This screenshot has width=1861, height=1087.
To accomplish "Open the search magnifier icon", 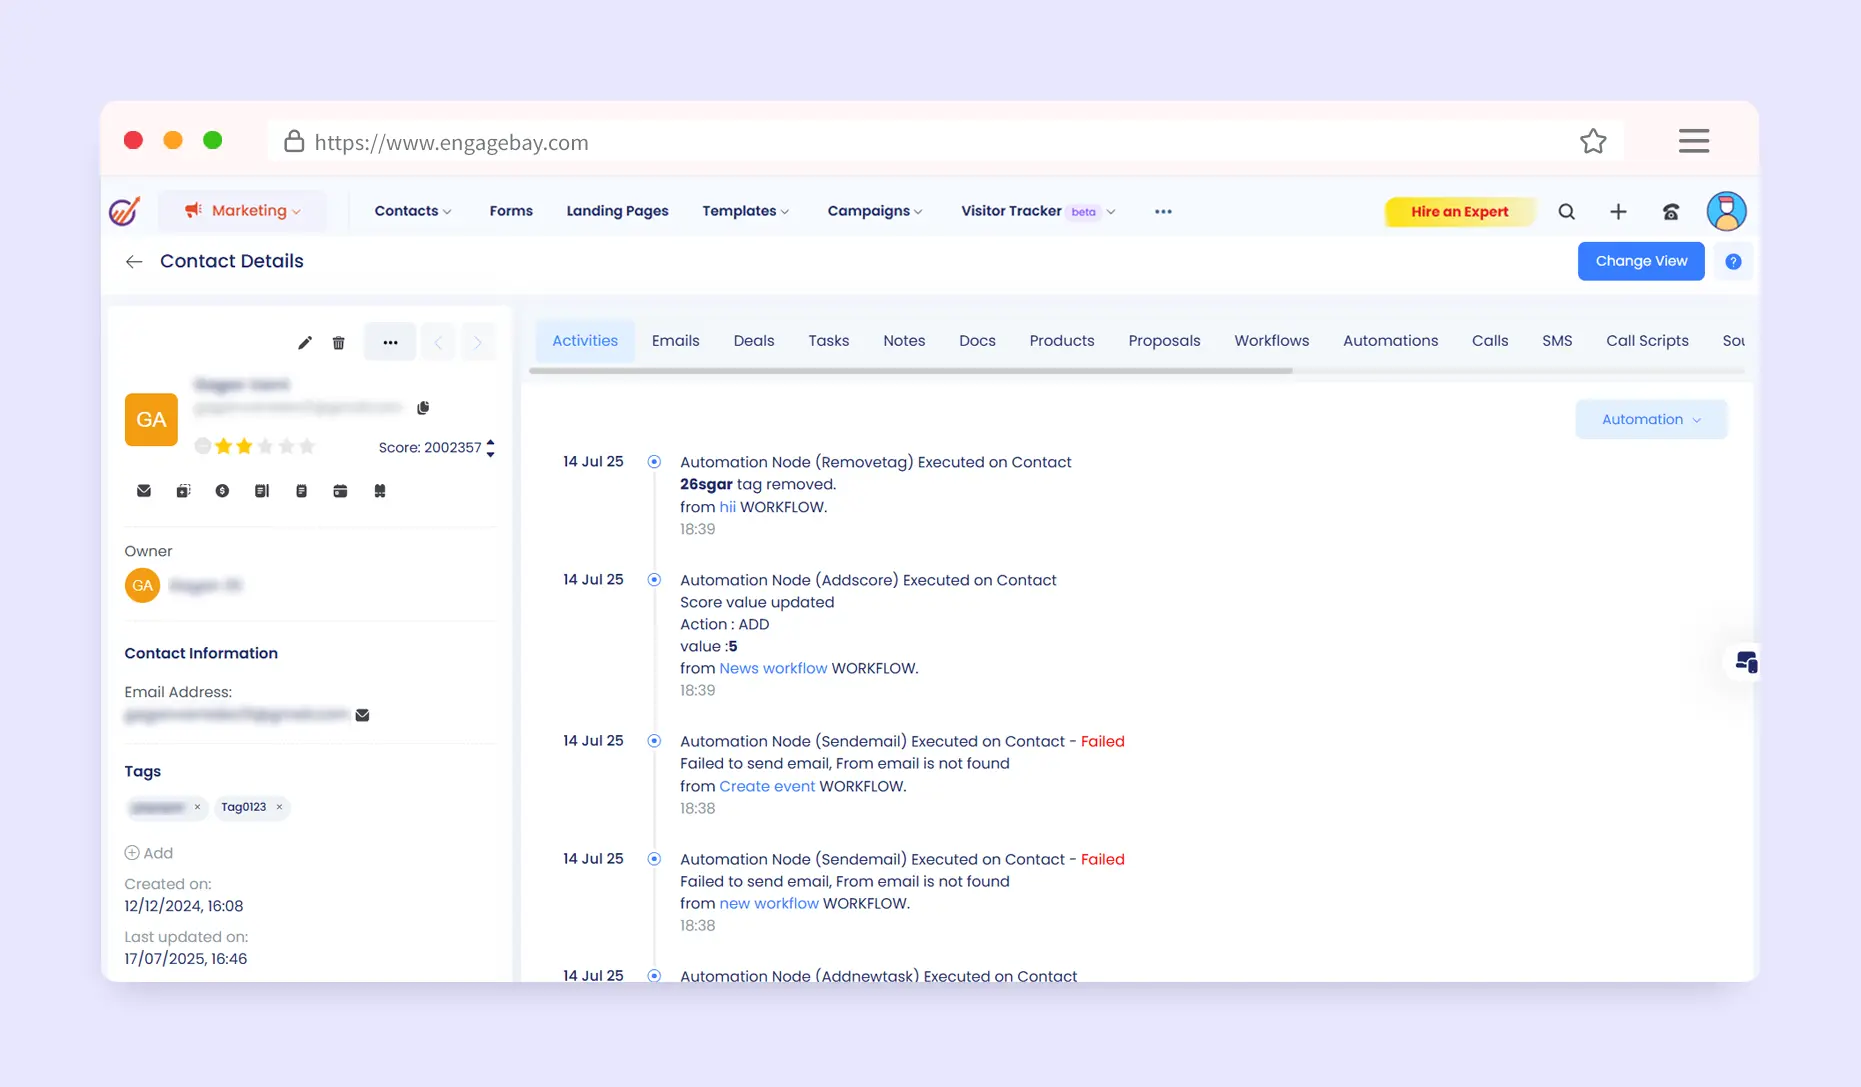I will pyautogui.click(x=1566, y=212).
